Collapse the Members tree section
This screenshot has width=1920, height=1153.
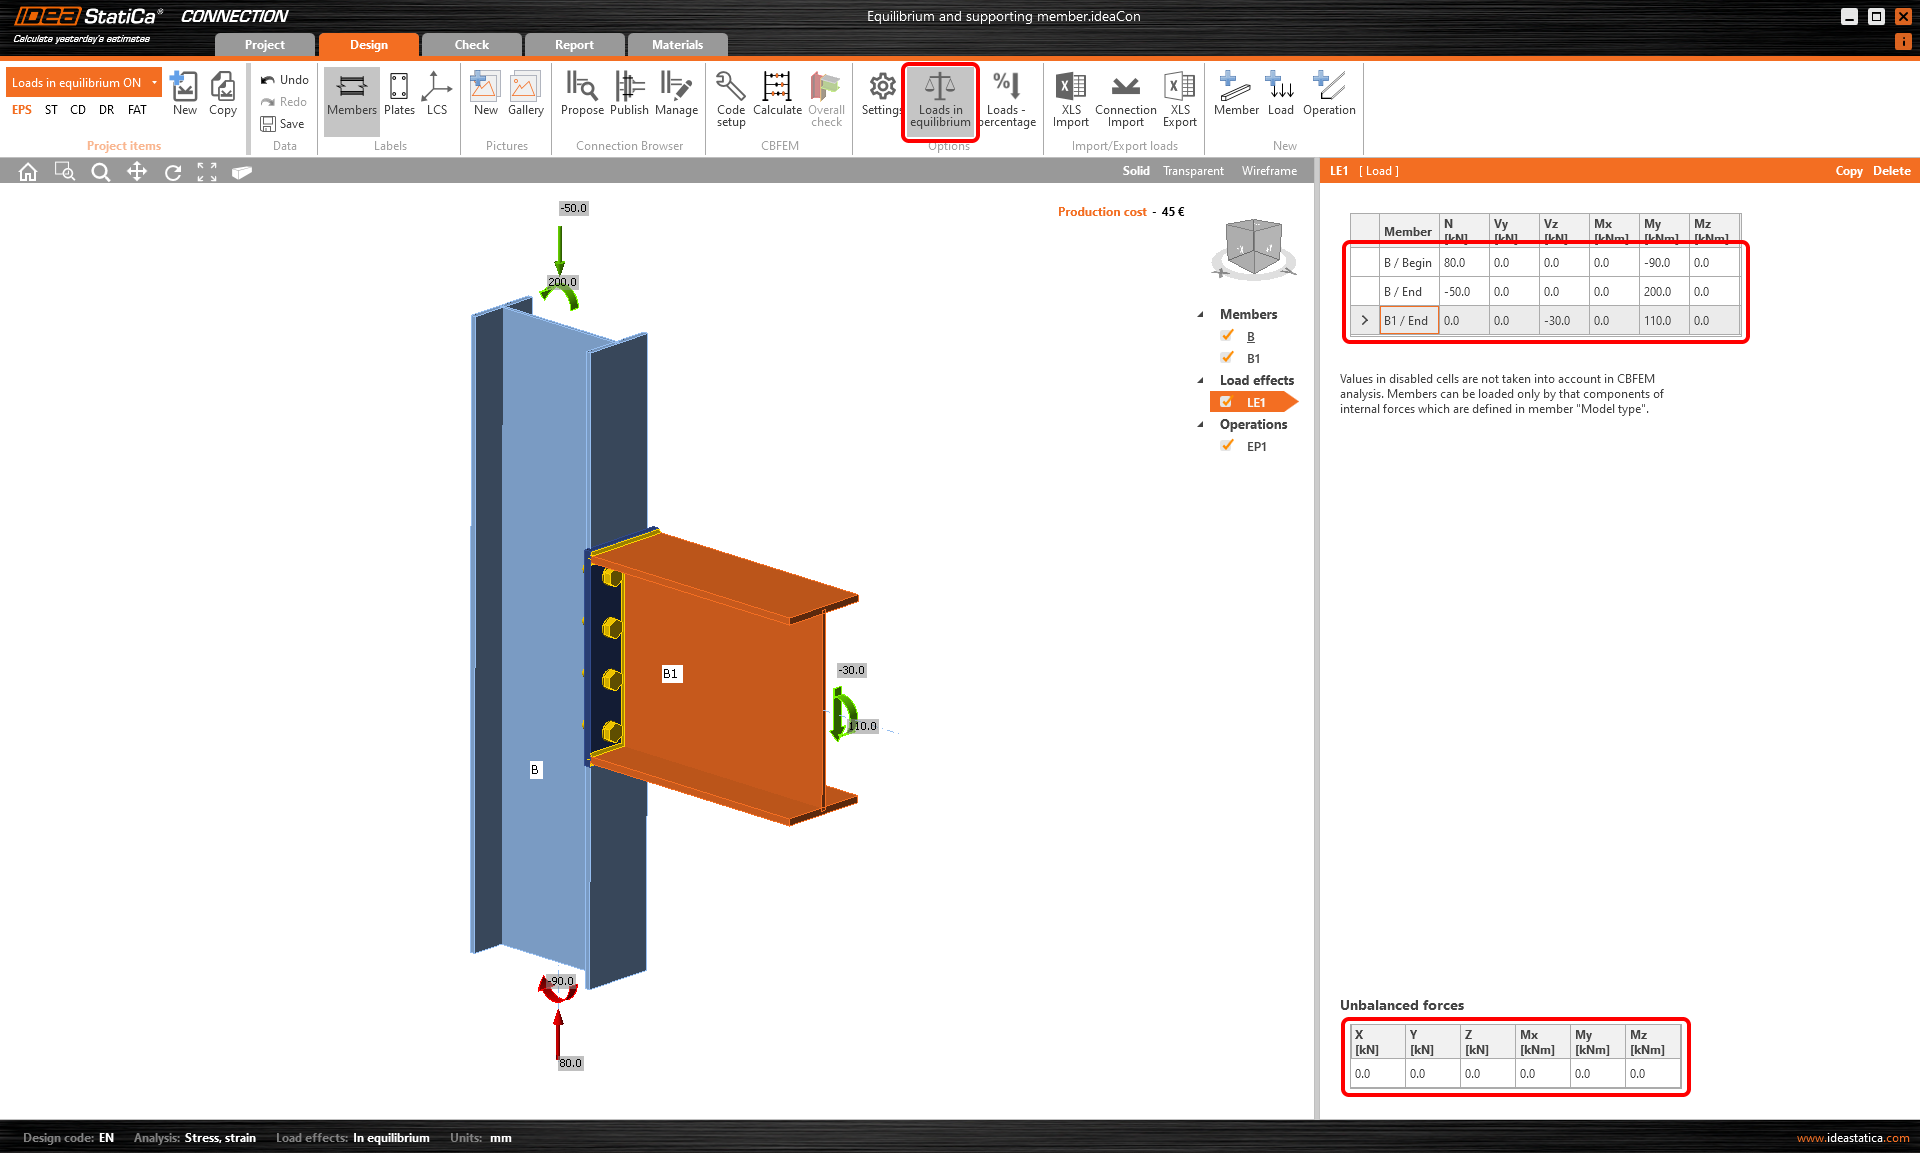1201,314
